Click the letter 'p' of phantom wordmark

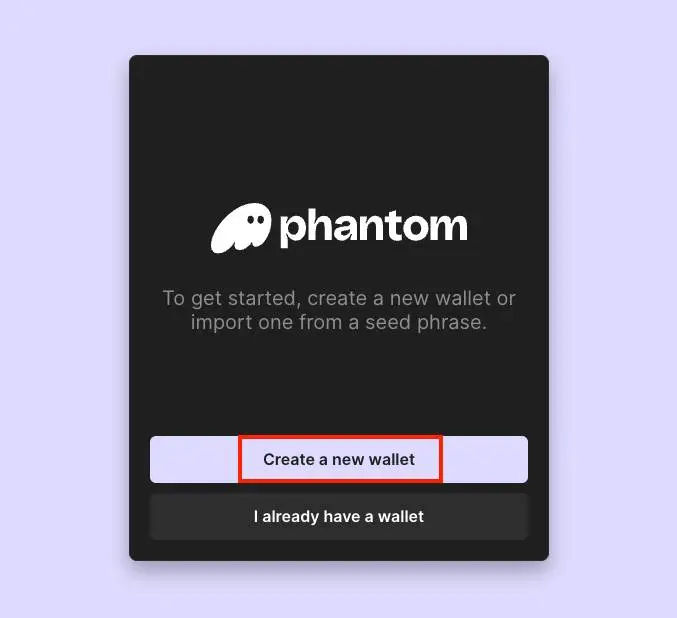tap(295, 231)
